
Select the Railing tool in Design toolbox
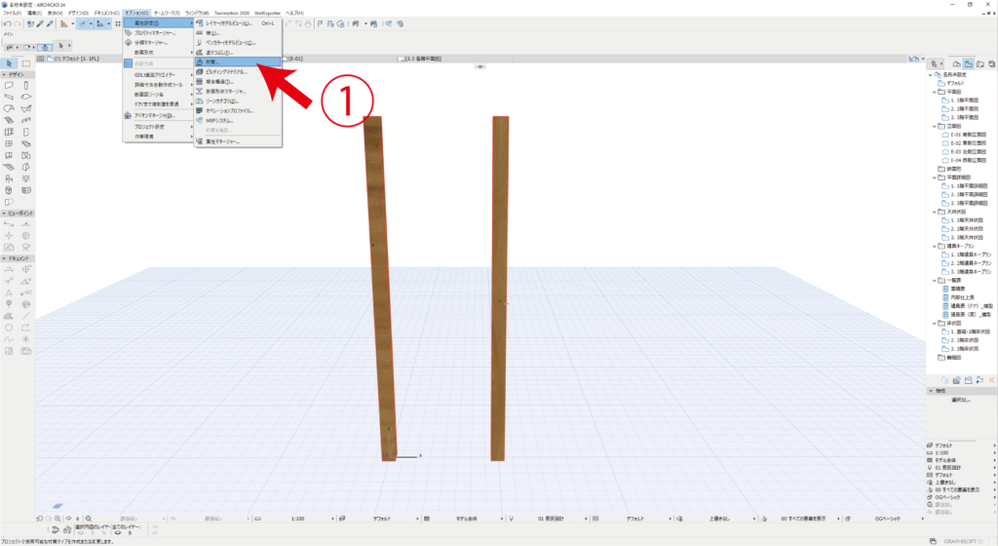coord(26,120)
